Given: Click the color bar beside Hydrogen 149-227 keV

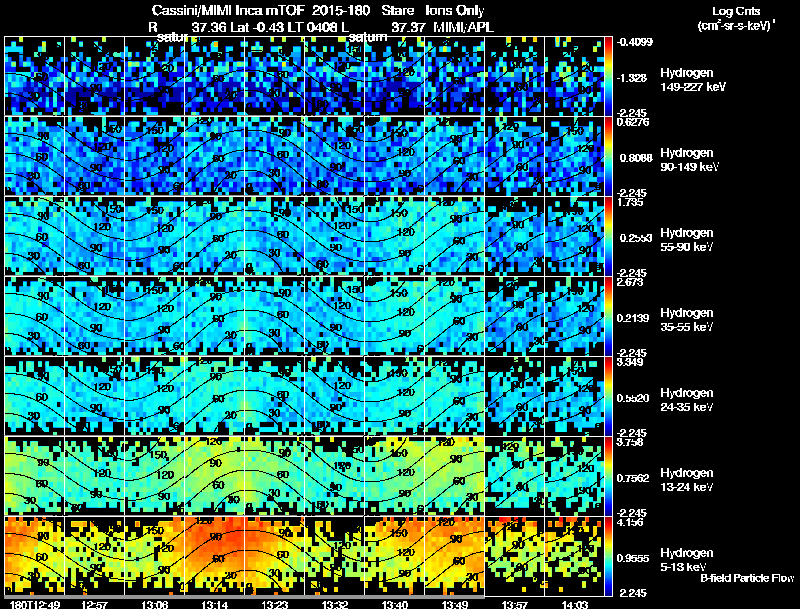Looking at the screenshot, I should point(608,76).
